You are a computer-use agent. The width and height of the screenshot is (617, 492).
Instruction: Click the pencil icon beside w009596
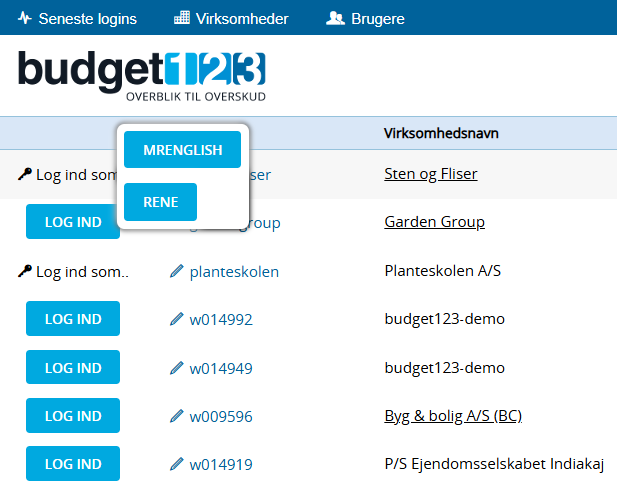point(177,416)
